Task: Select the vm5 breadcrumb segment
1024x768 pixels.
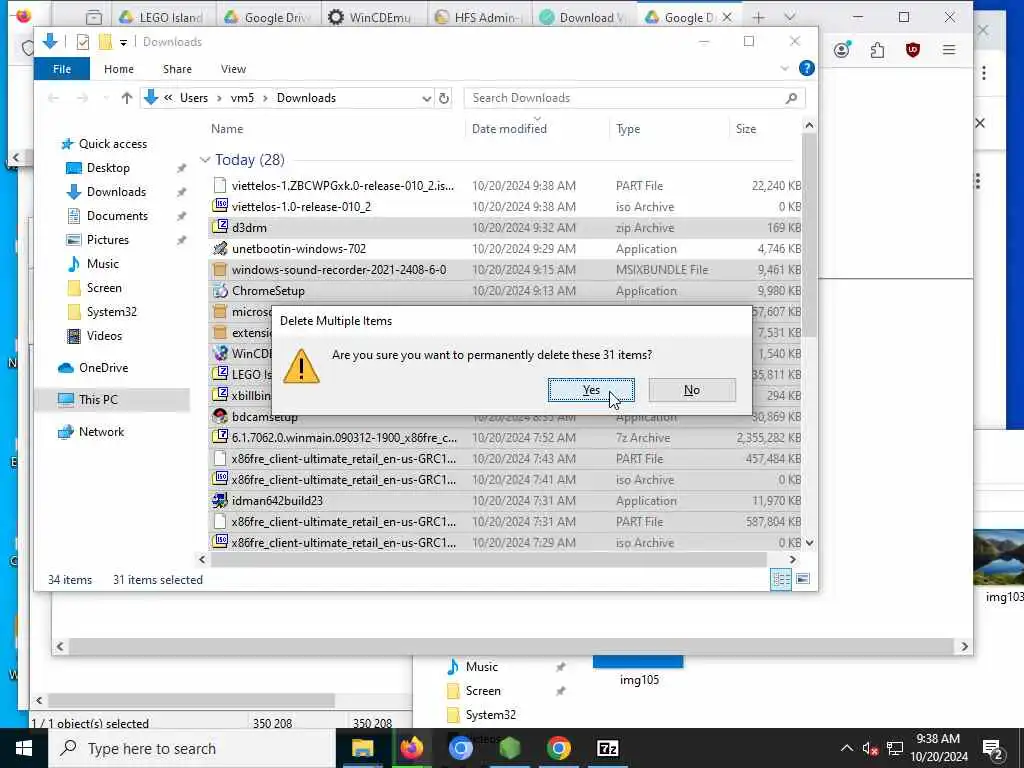Action: point(242,98)
